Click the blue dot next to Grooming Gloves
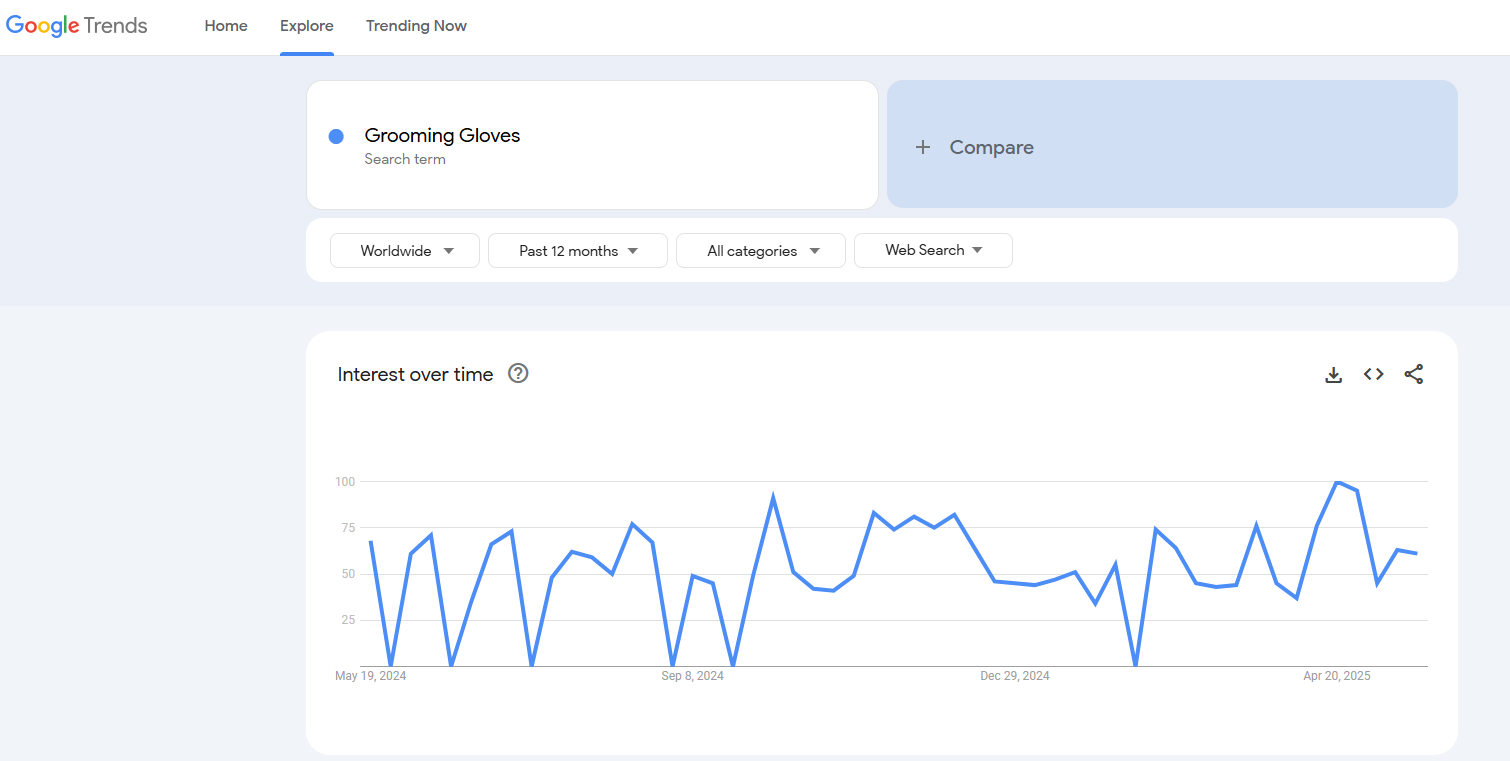 pos(336,136)
